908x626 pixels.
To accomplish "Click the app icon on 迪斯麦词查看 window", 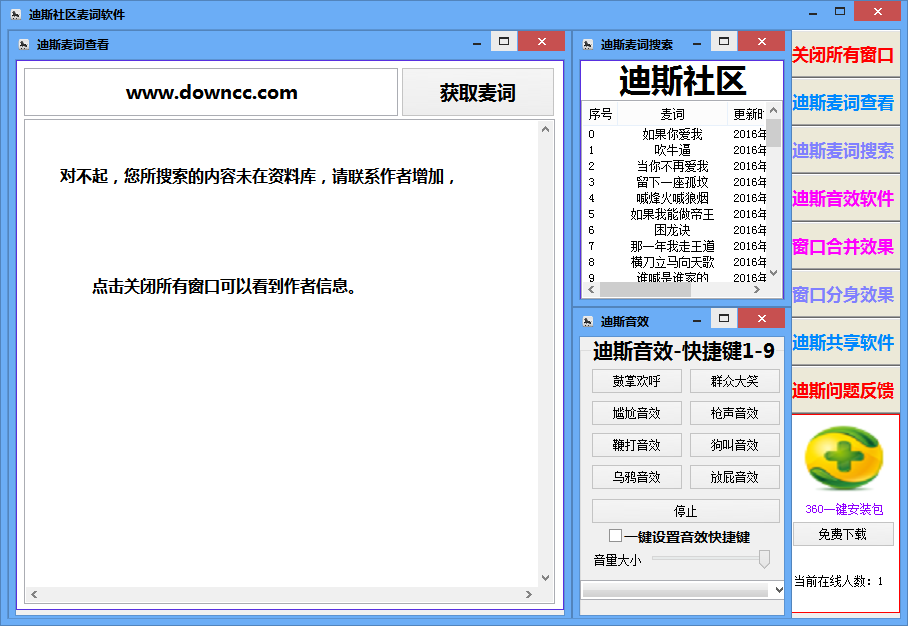I will click(24, 42).
